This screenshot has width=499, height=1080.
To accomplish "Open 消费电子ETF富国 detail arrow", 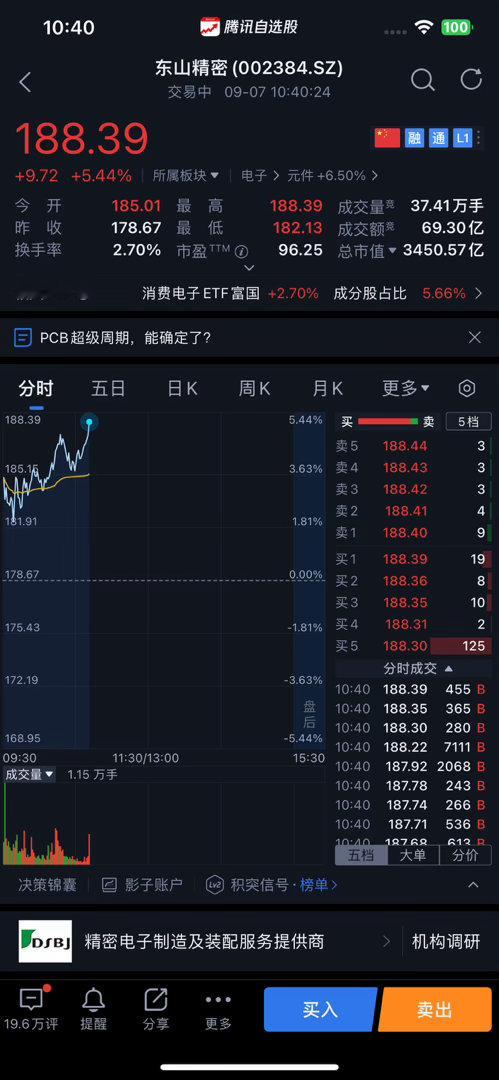I will coord(479,293).
